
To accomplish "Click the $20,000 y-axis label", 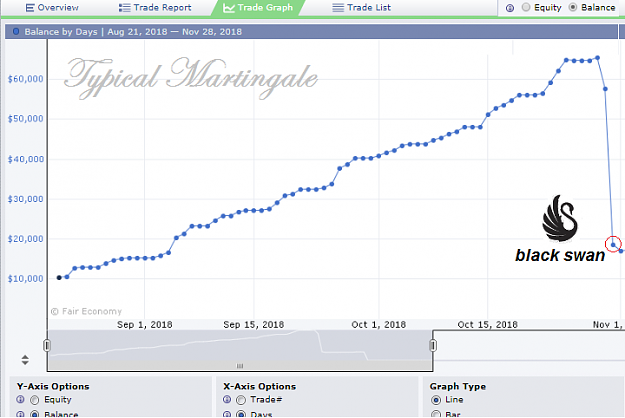I will [x=26, y=239].
